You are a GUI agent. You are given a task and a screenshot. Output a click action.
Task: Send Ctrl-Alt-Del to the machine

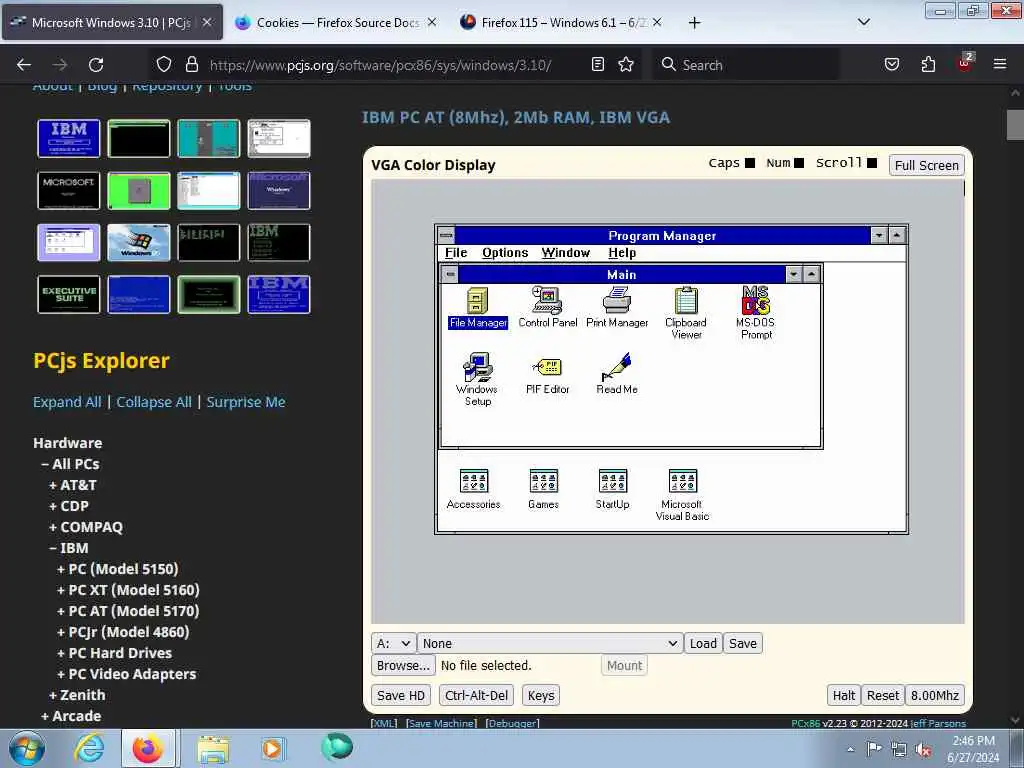click(476, 696)
